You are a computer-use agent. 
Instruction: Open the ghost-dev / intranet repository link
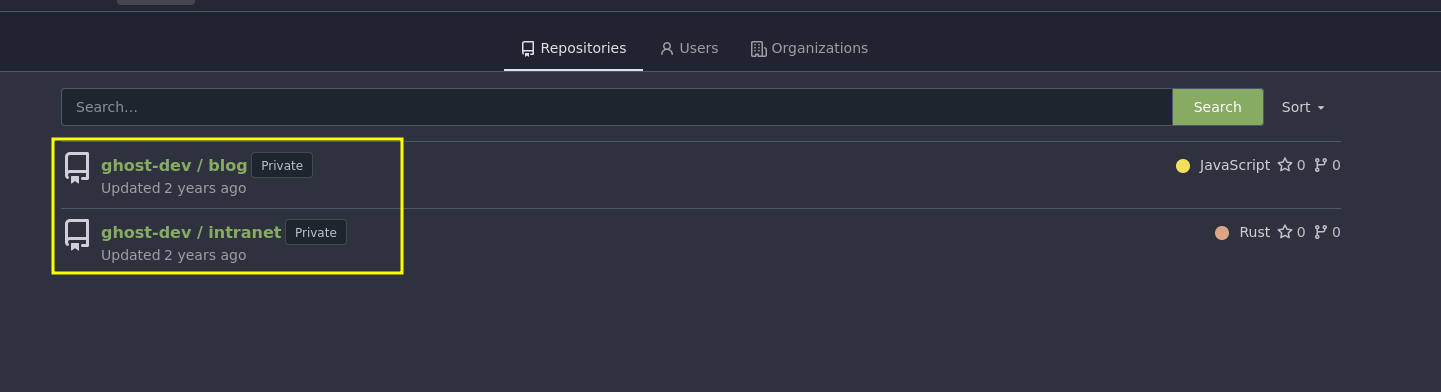point(191,232)
